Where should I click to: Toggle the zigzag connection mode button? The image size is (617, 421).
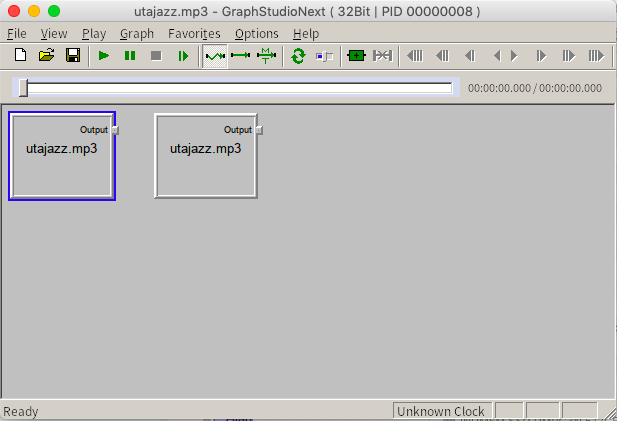pyautogui.click(x=215, y=56)
